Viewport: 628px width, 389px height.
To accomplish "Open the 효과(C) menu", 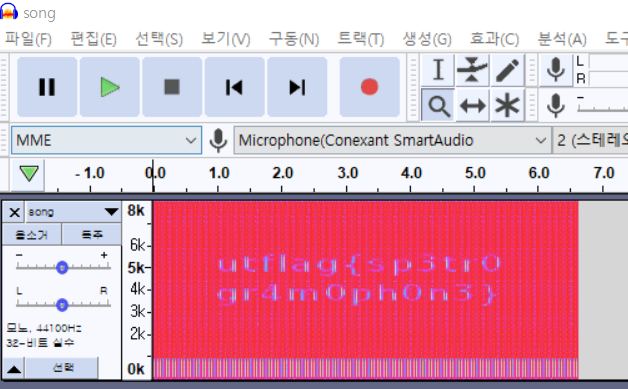I will 494,39.
